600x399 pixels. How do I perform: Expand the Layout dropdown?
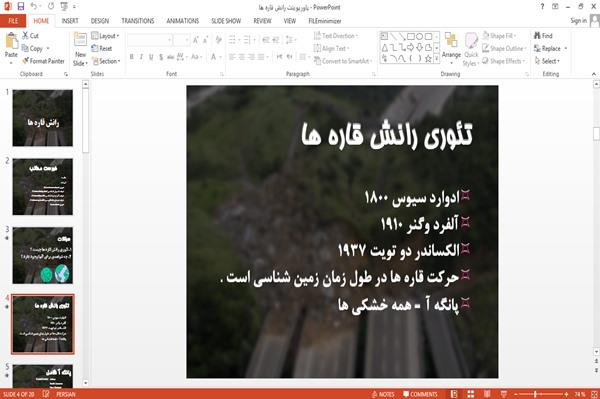tap(105, 36)
